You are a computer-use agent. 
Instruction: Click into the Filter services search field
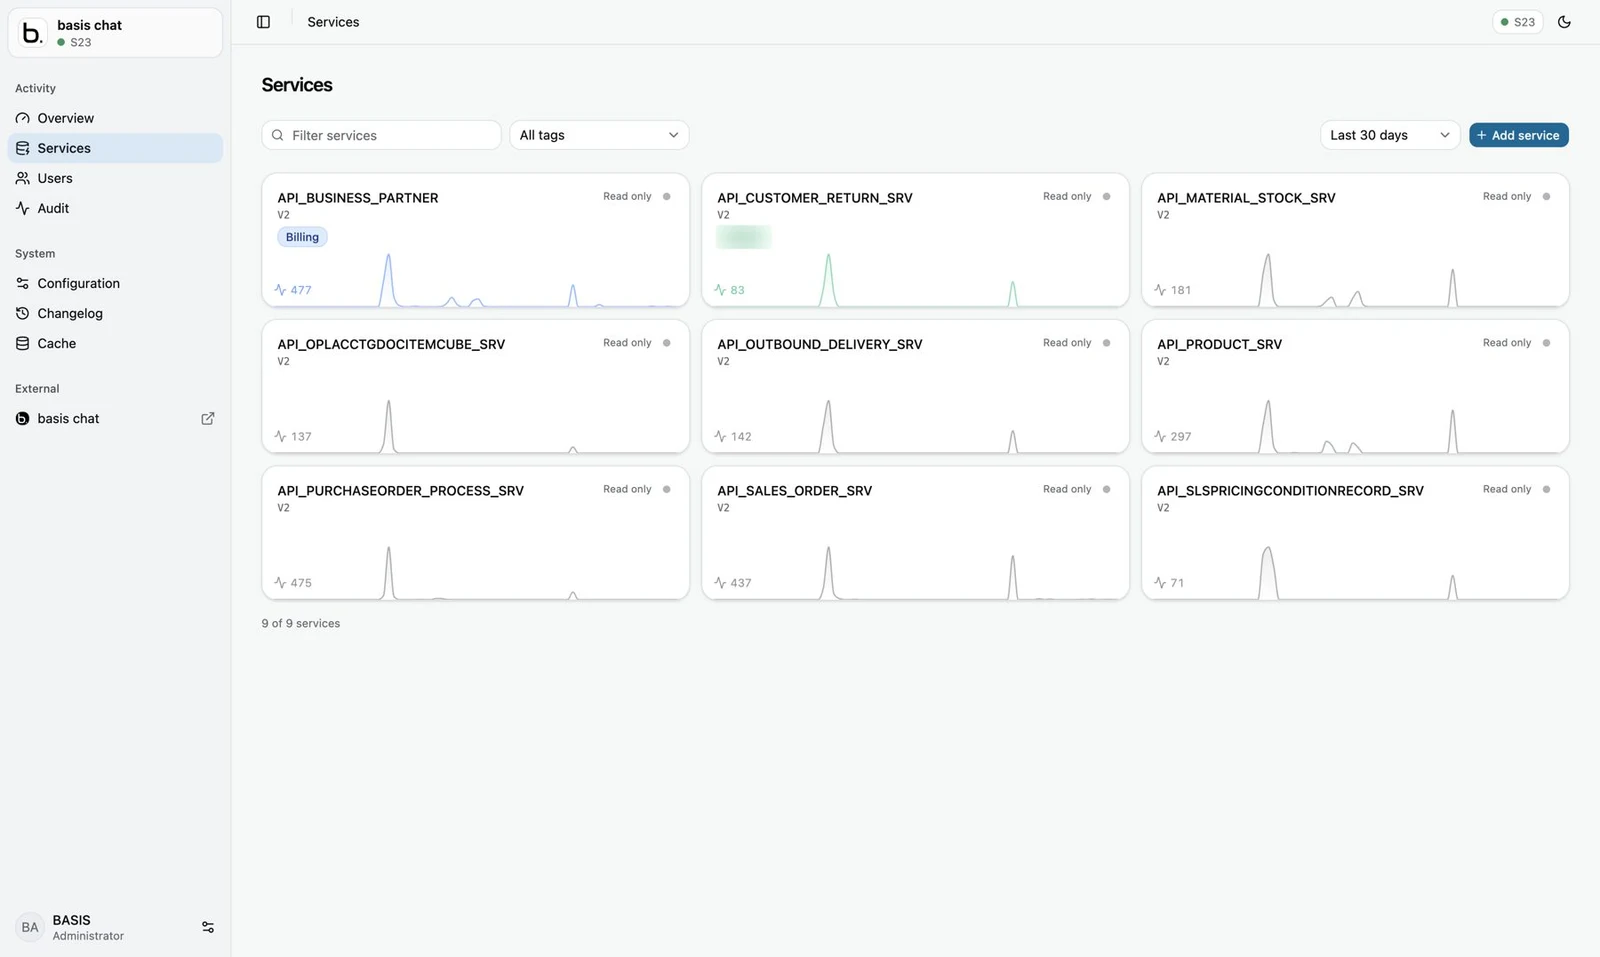click(x=381, y=135)
